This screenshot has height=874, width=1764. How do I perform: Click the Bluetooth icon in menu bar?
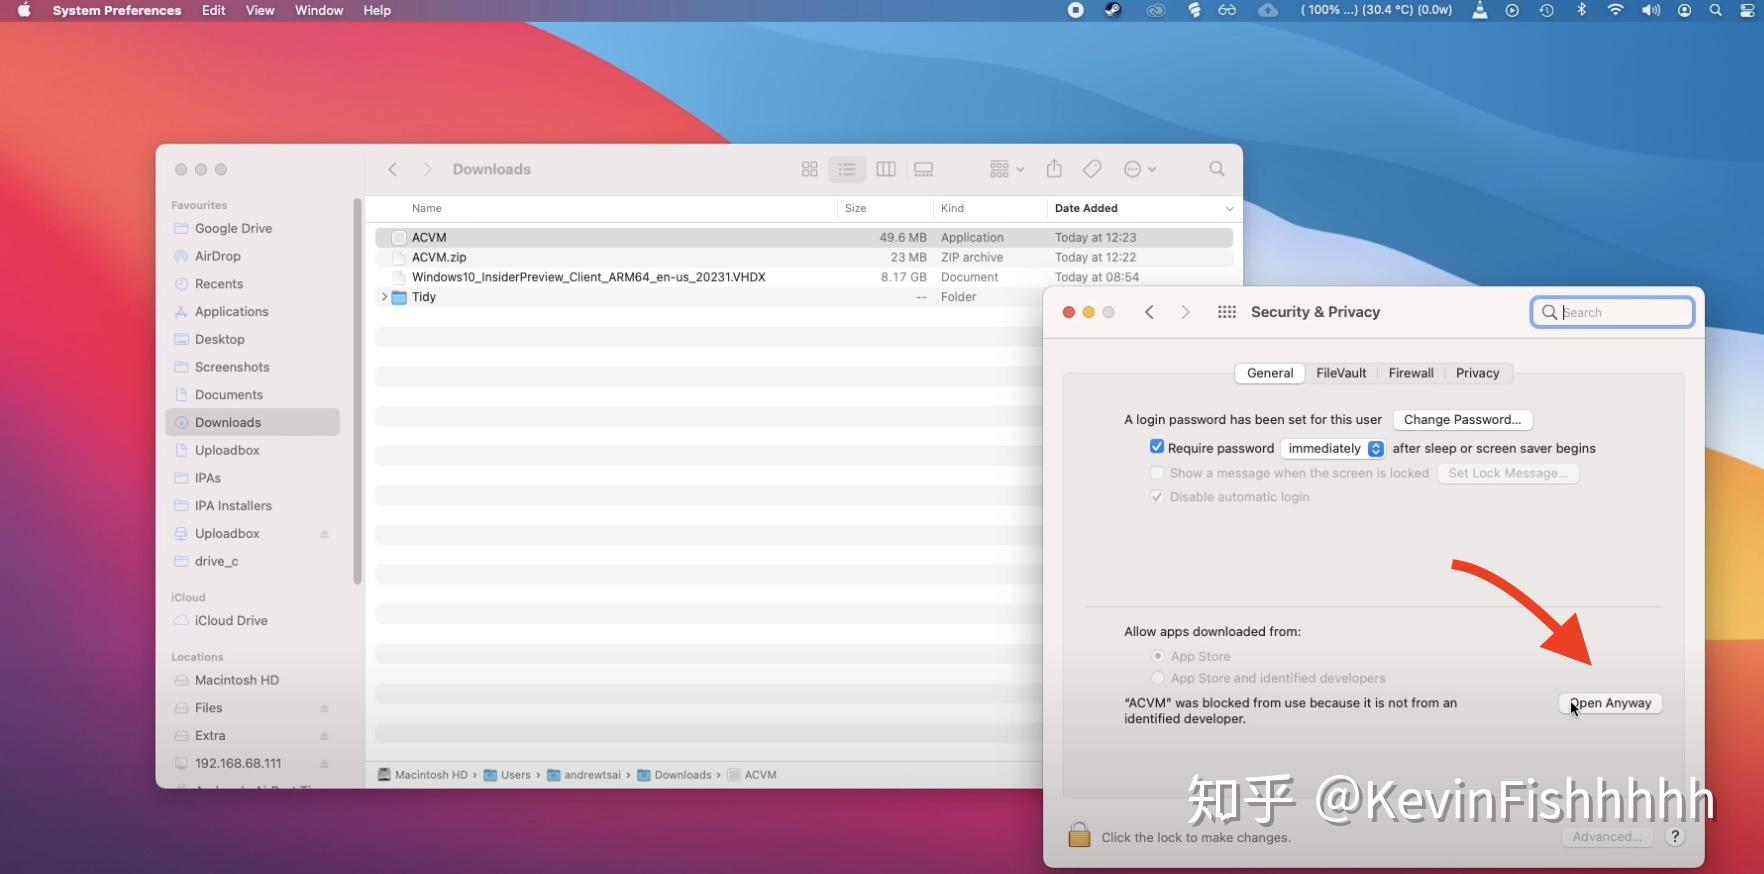(1581, 10)
